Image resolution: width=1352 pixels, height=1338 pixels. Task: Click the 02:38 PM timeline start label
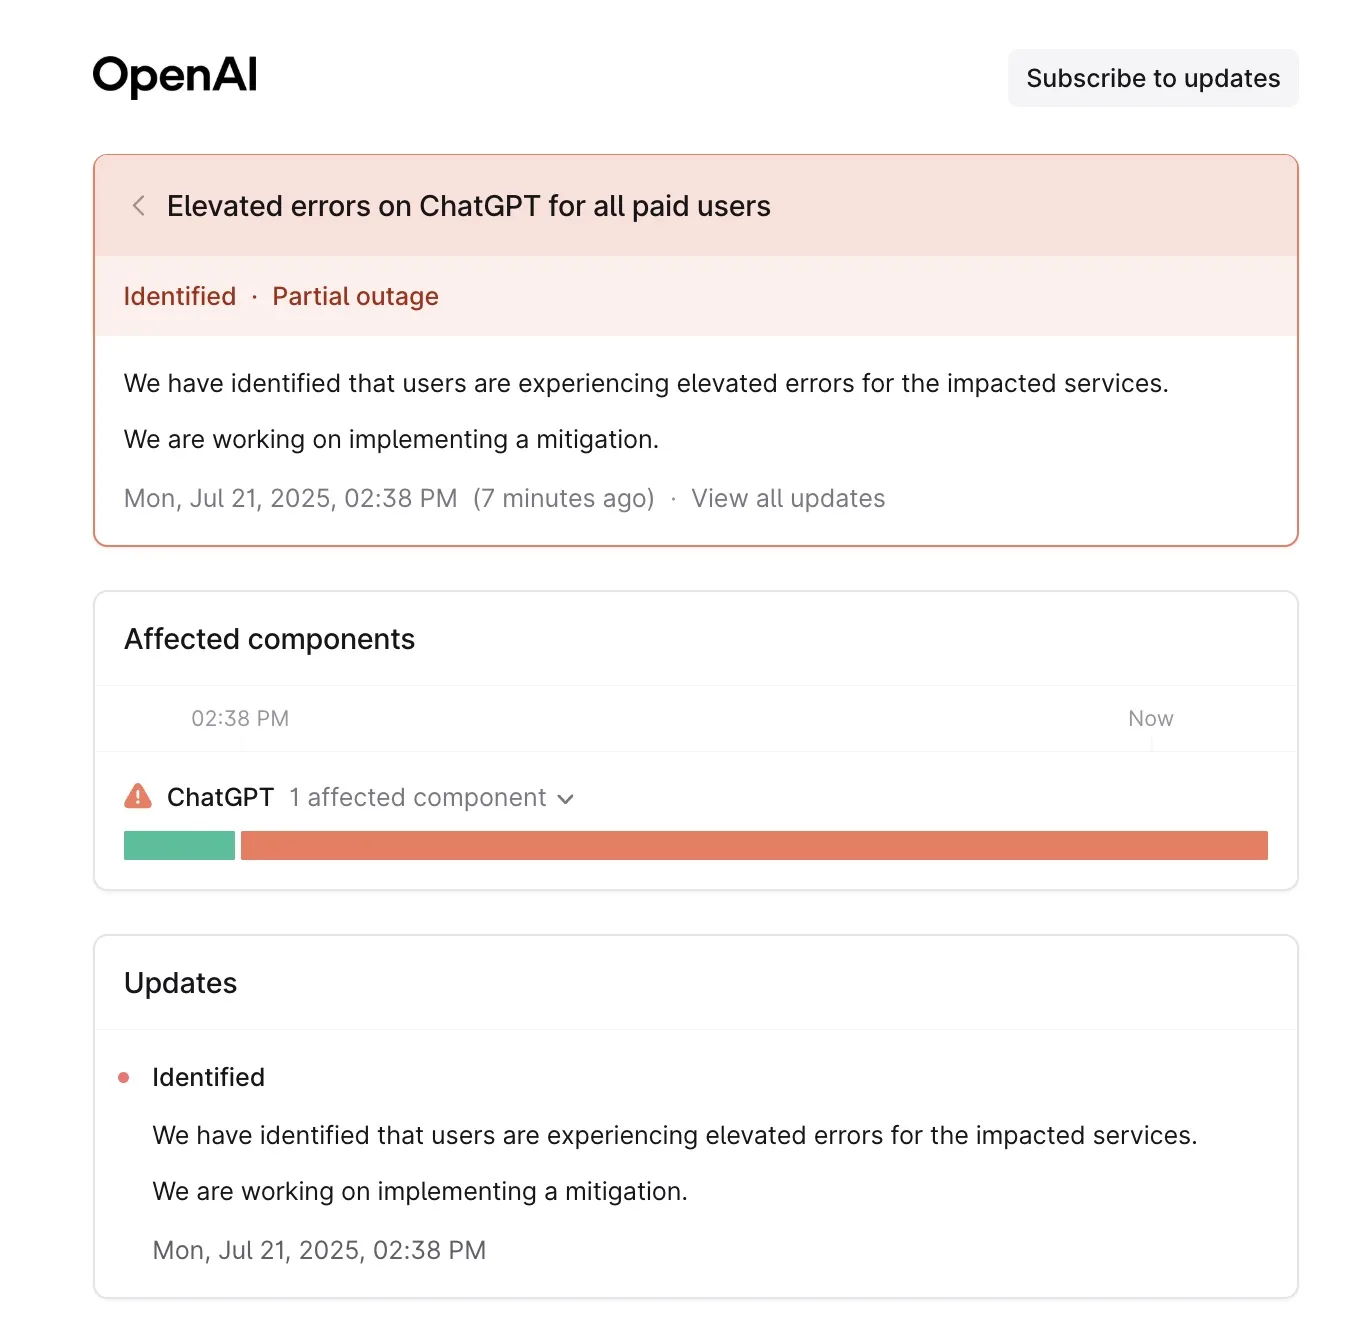(x=240, y=719)
